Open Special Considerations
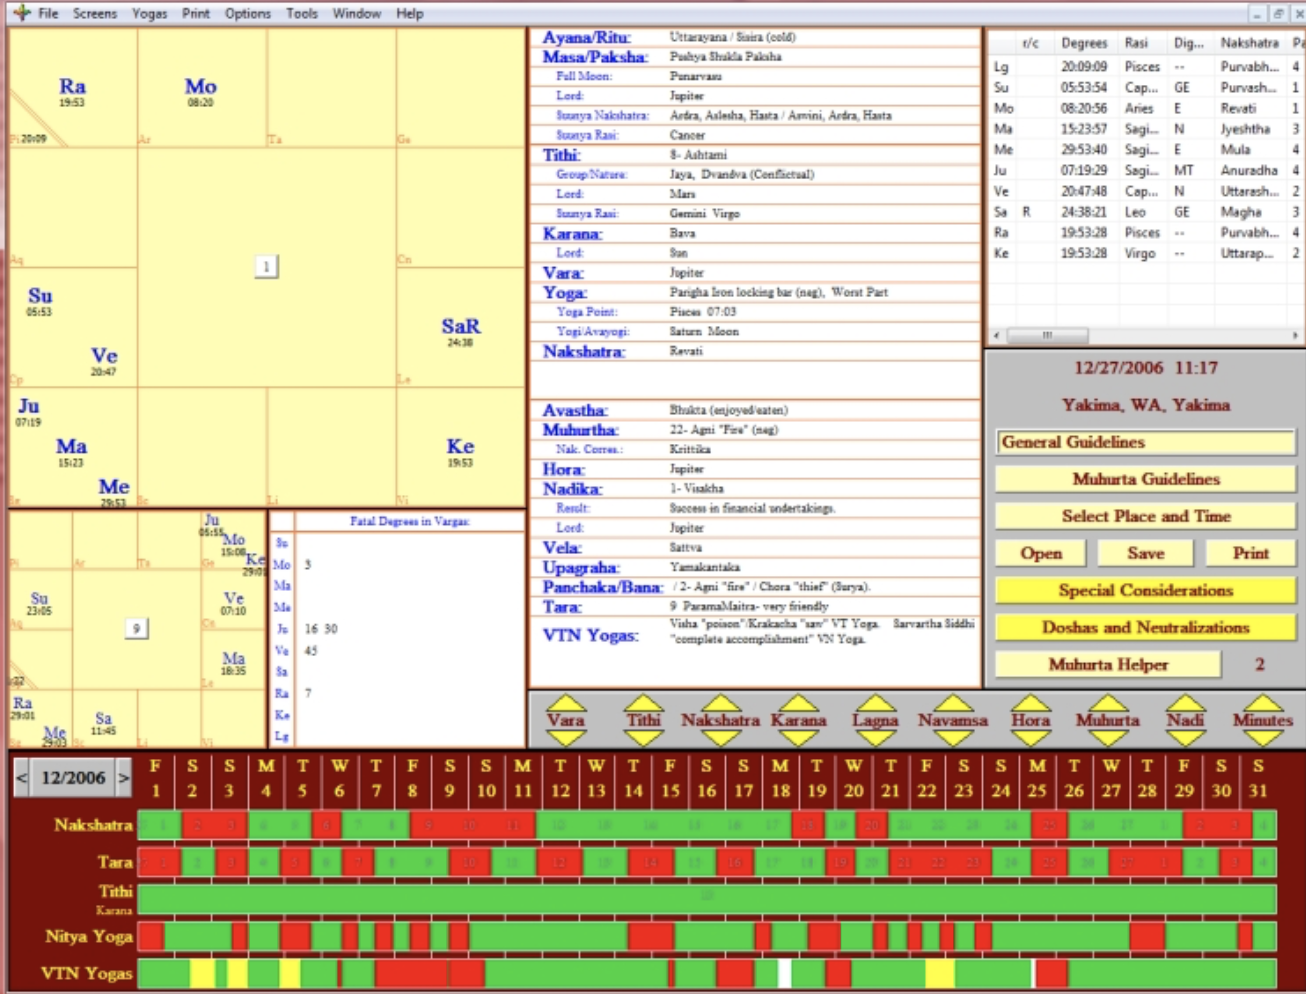1306x994 pixels. 1146,590
